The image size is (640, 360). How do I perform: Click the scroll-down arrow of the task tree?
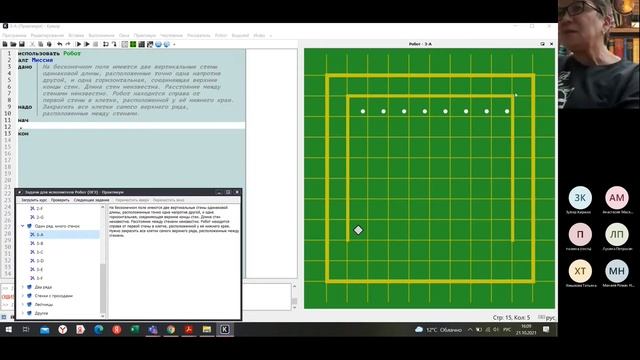(x=102, y=316)
